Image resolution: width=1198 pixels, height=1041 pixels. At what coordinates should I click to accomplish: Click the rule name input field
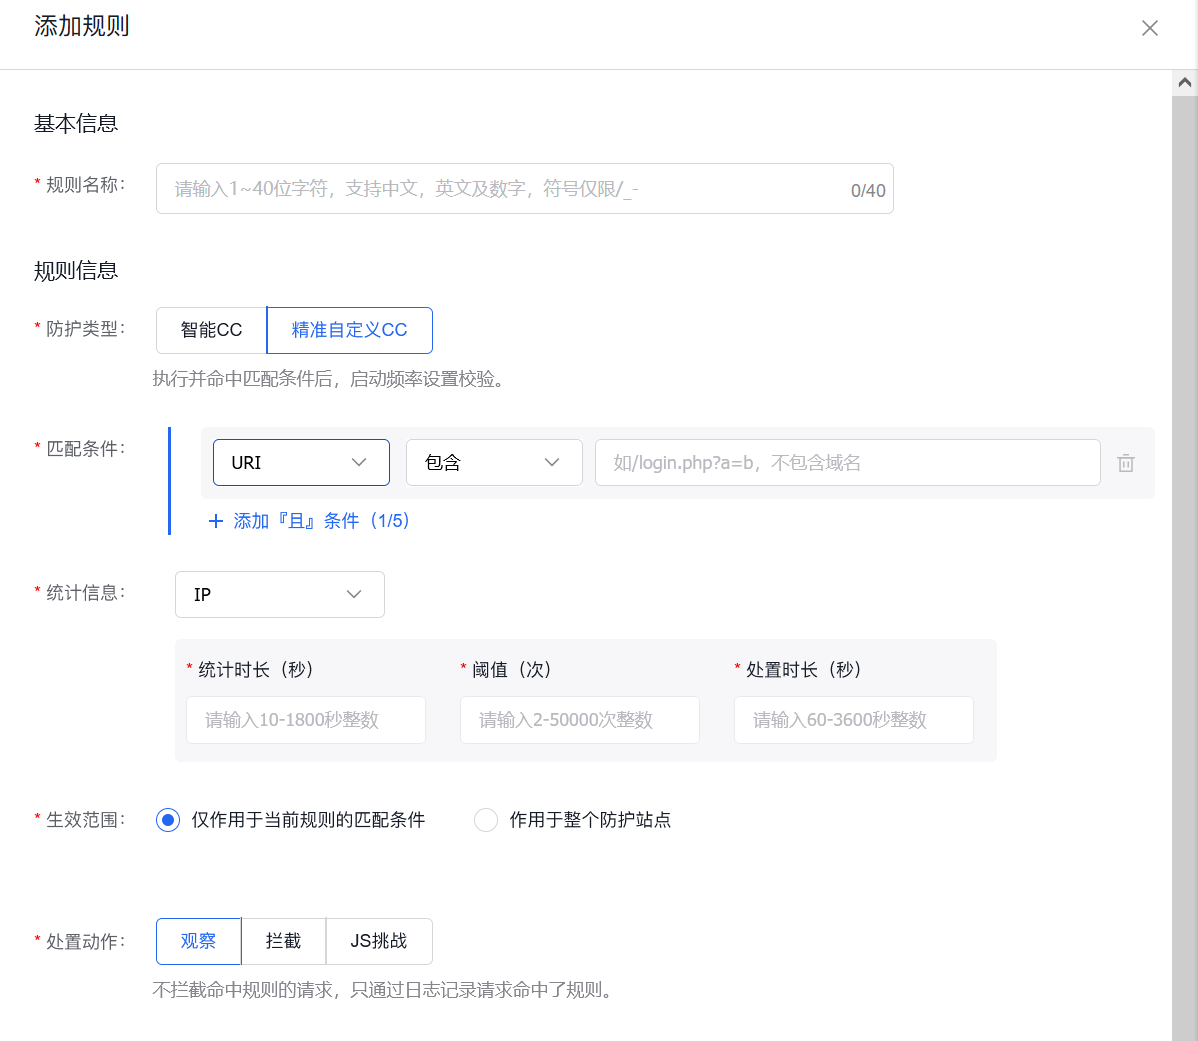click(x=500, y=188)
